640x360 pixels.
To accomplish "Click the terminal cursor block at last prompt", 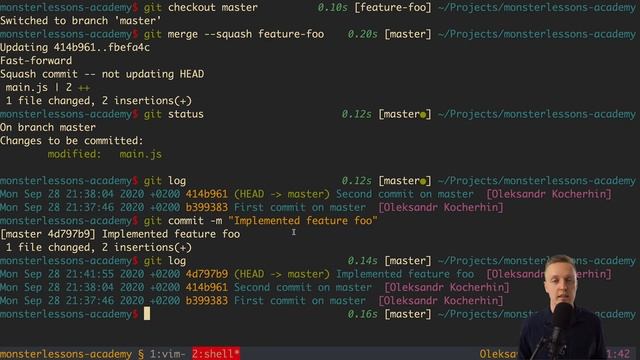I will (x=147, y=314).
